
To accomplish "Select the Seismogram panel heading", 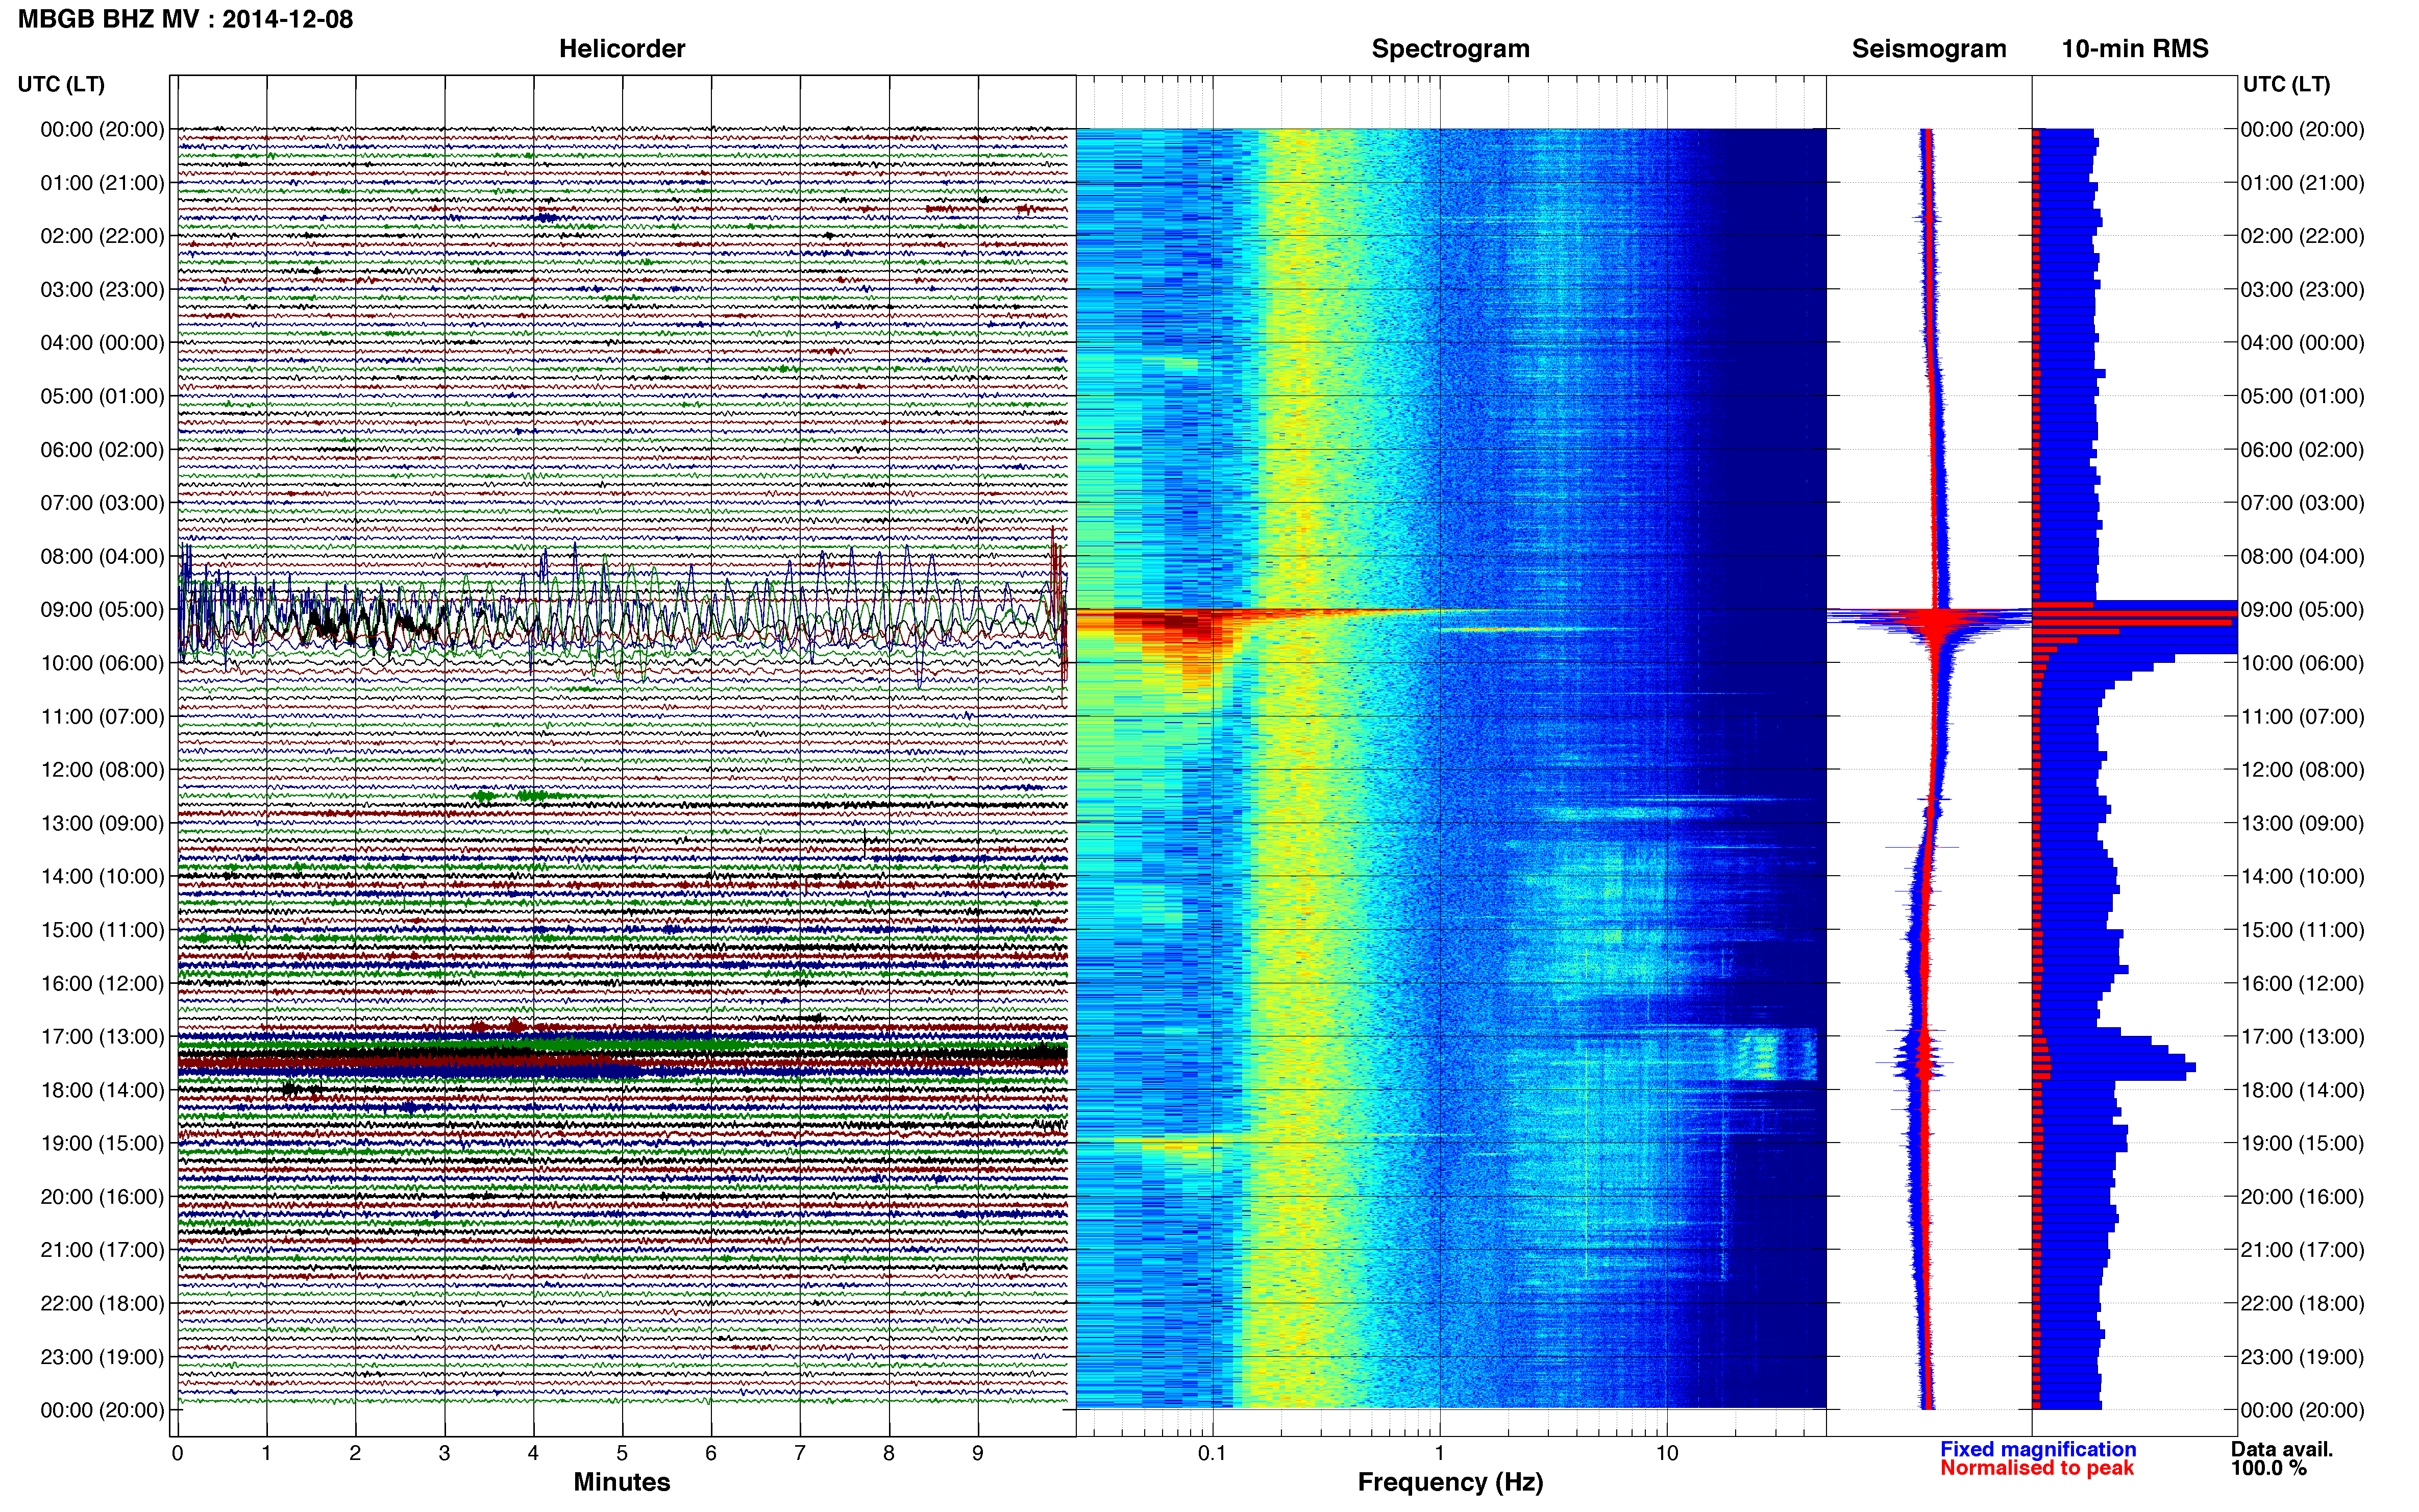I will click(x=1928, y=48).
